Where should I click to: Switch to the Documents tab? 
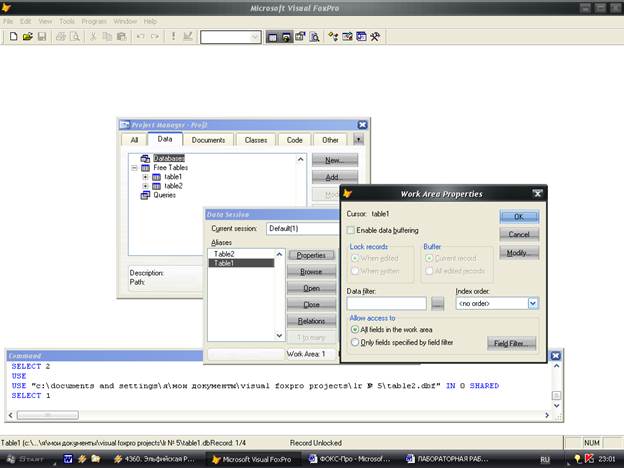tap(208, 140)
